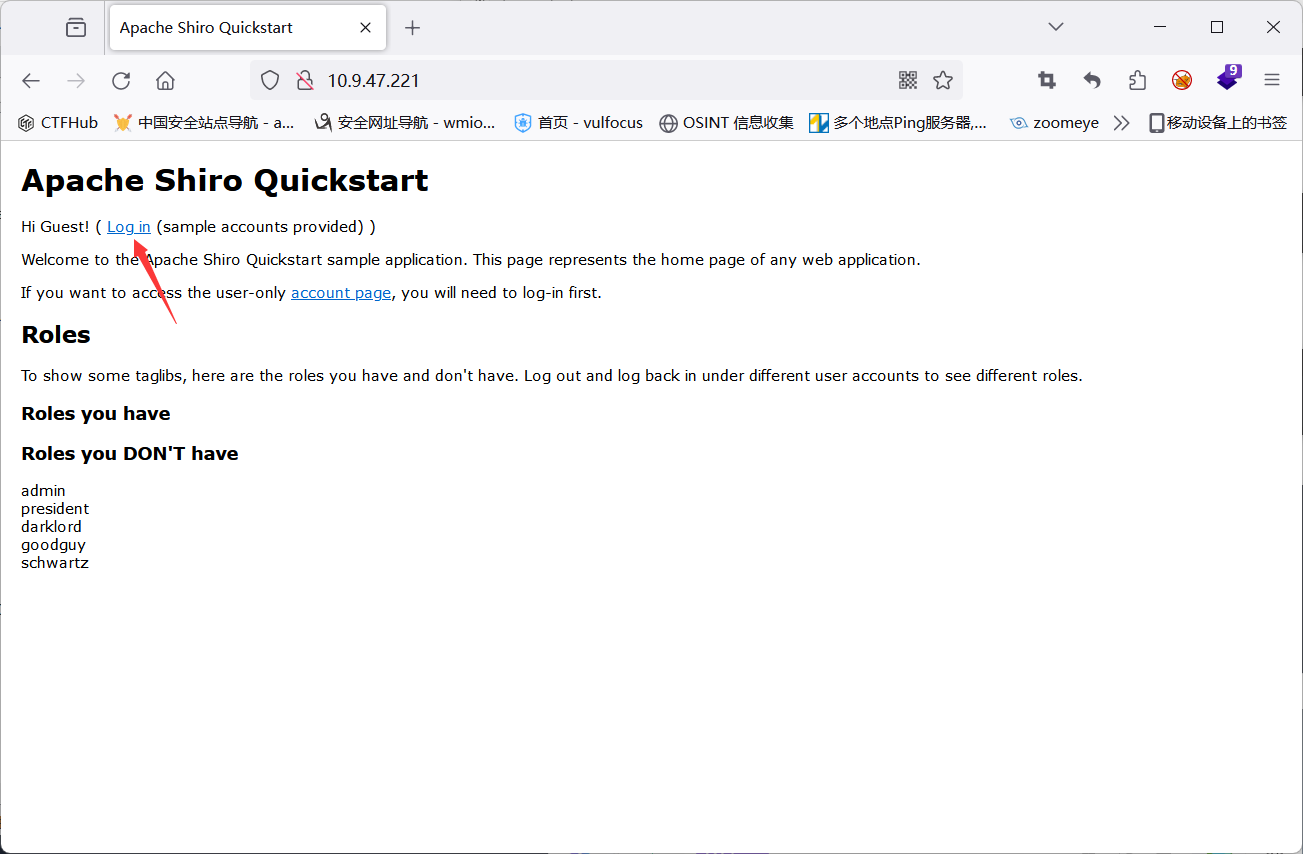Minimize the browser window
1303x854 pixels.
click(1160, 28)
